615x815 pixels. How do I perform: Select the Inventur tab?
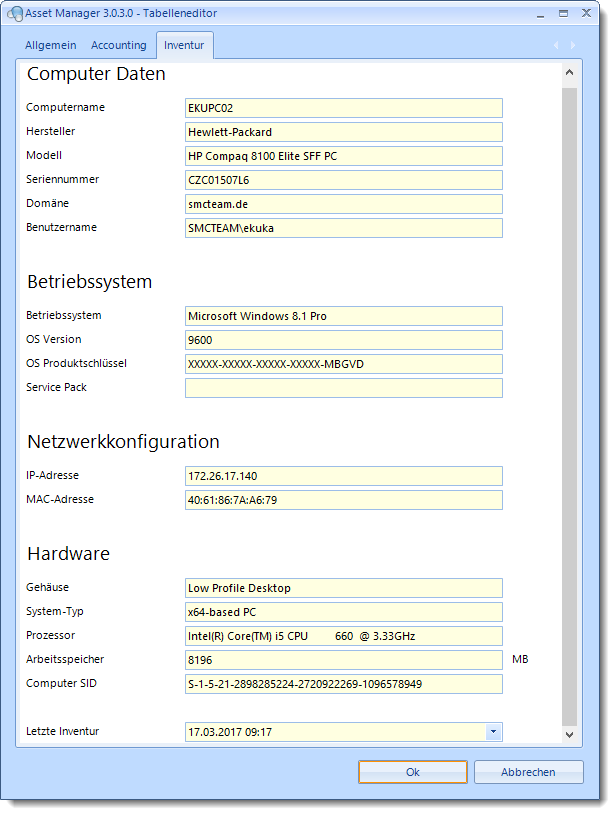point(184,45)
